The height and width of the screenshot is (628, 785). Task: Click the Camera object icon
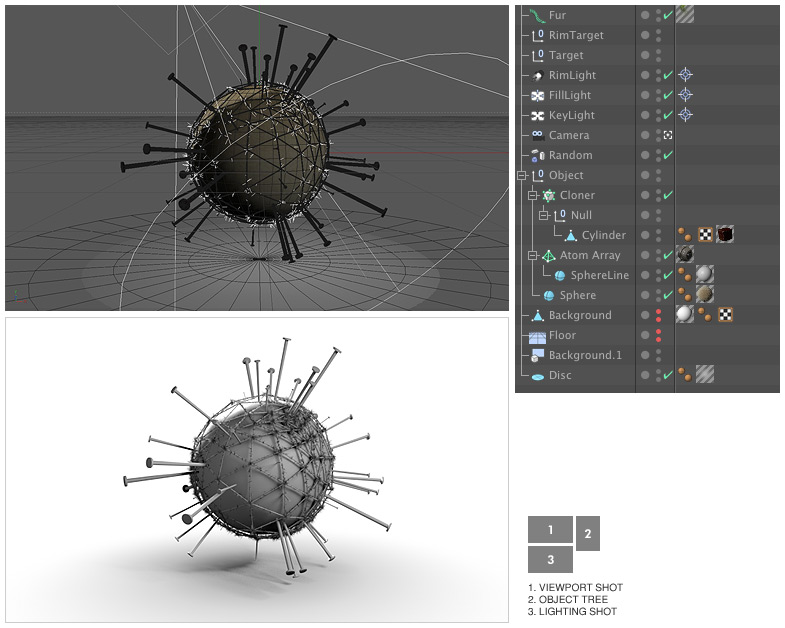point(537,135)
